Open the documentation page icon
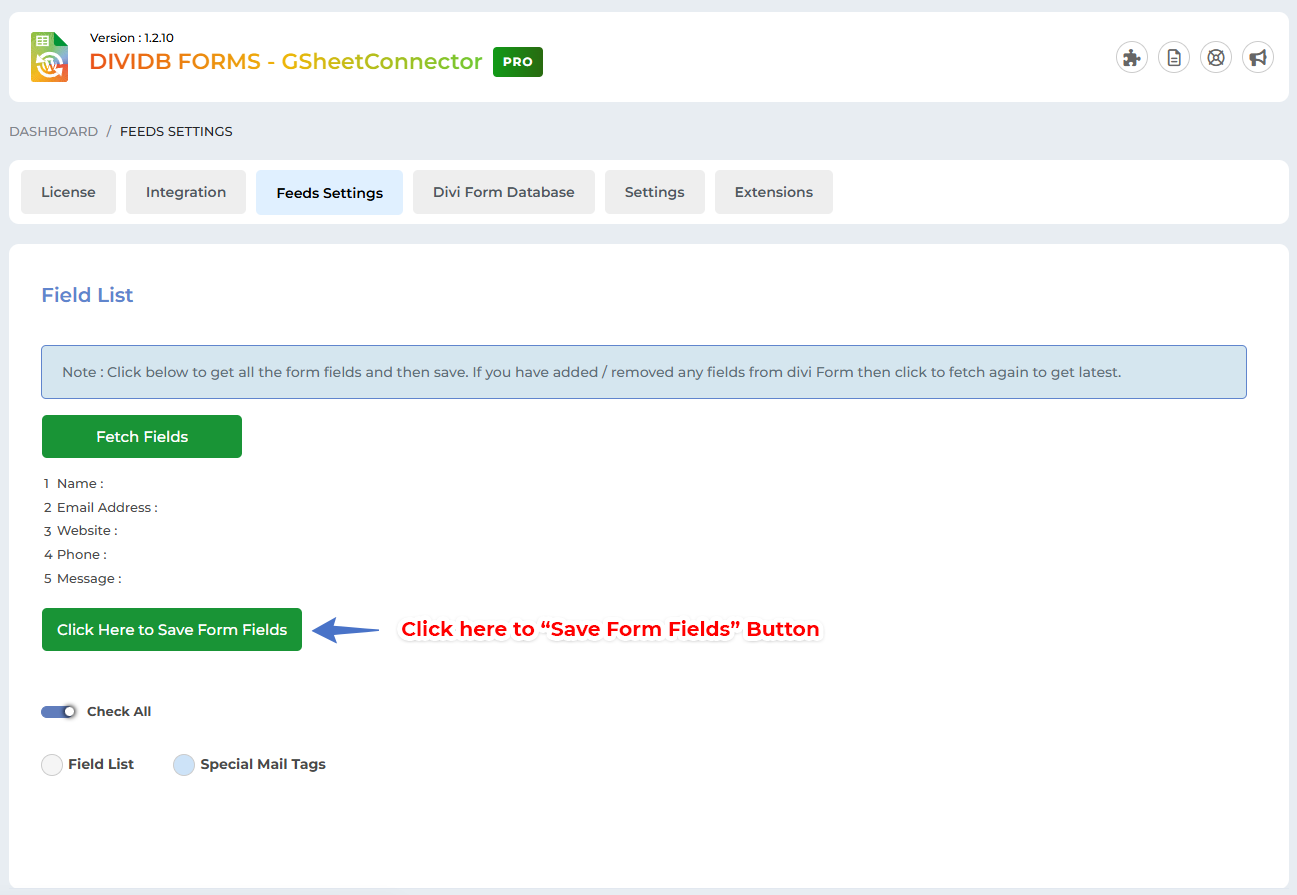The height and width of the screenshot is (895, 1297). pyautogui.click(x=1173, y=57)
